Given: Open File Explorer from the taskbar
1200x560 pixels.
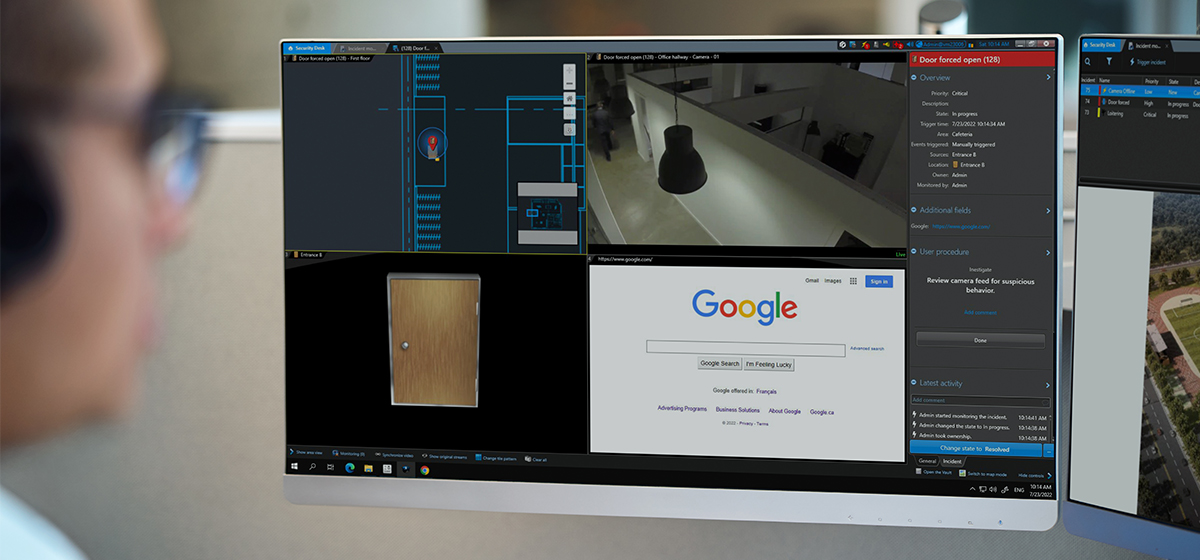Looking at the screenshot, I should point(368,468).
